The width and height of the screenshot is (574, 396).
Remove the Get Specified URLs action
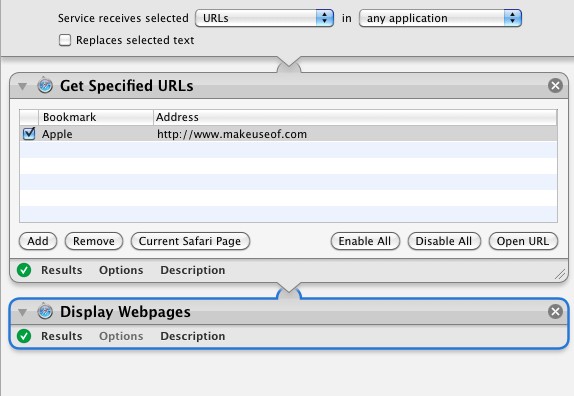click(555, 86)
